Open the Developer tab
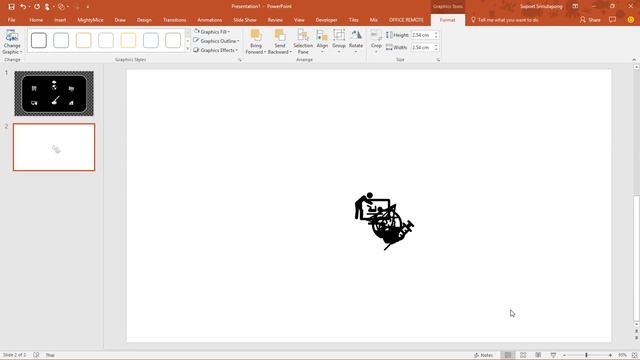 click(x=326, y=20)
